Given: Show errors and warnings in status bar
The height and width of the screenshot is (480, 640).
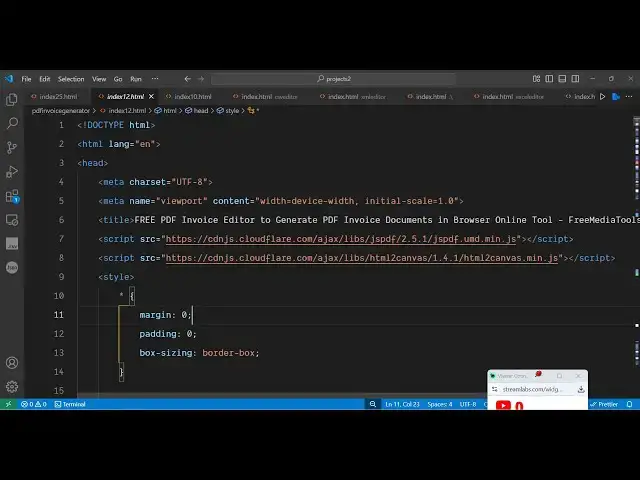Looking at the screenshot, I should point(33,404).
